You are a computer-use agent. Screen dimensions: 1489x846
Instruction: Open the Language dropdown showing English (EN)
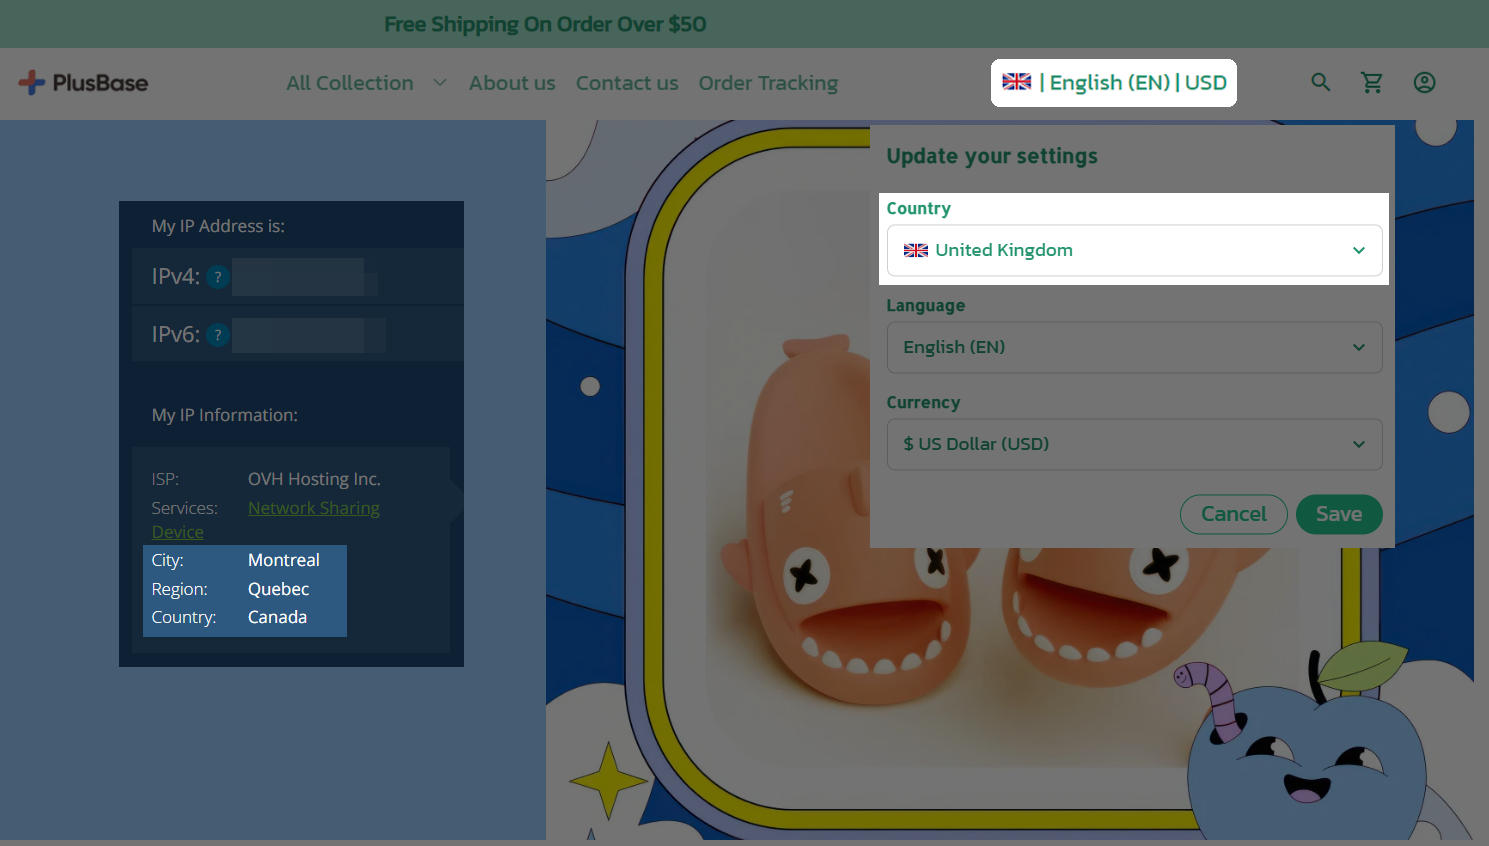pos(1134,347)
